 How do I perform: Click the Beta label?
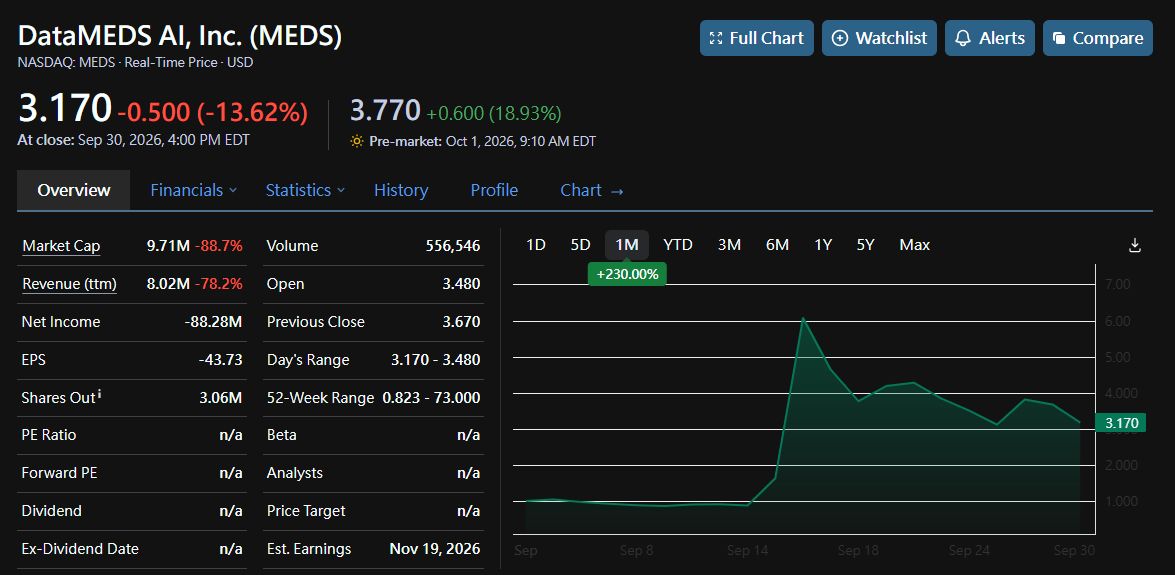tap(282, 435)
